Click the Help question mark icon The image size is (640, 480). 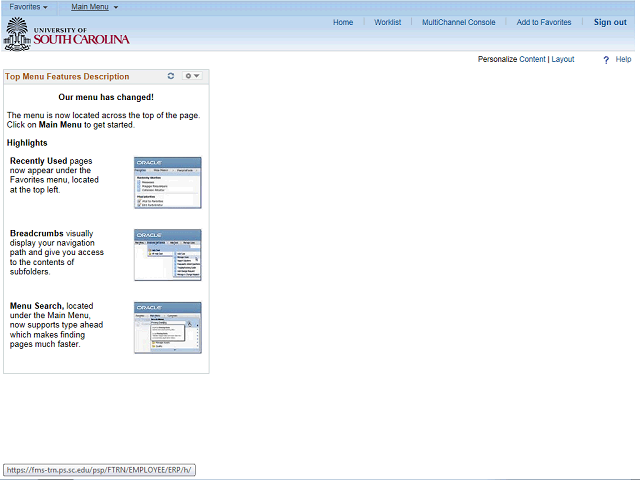606,60
